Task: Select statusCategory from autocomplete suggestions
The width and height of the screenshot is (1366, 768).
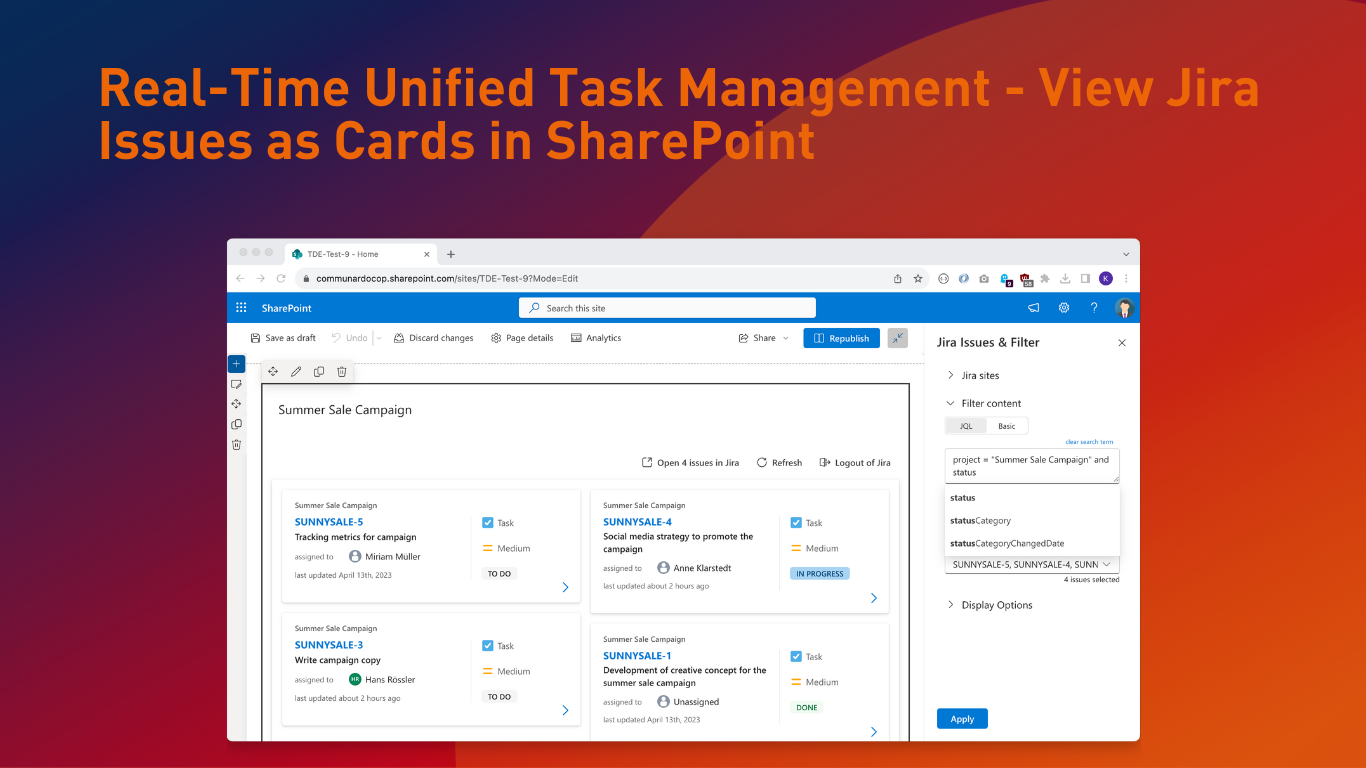Action: [980, 521]
